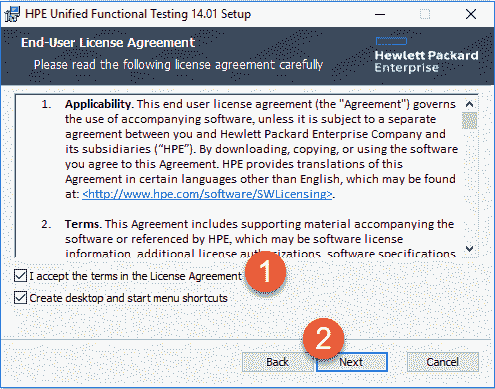
Task: Click the End-User License Agreement heading
Action: coord(108,43)
